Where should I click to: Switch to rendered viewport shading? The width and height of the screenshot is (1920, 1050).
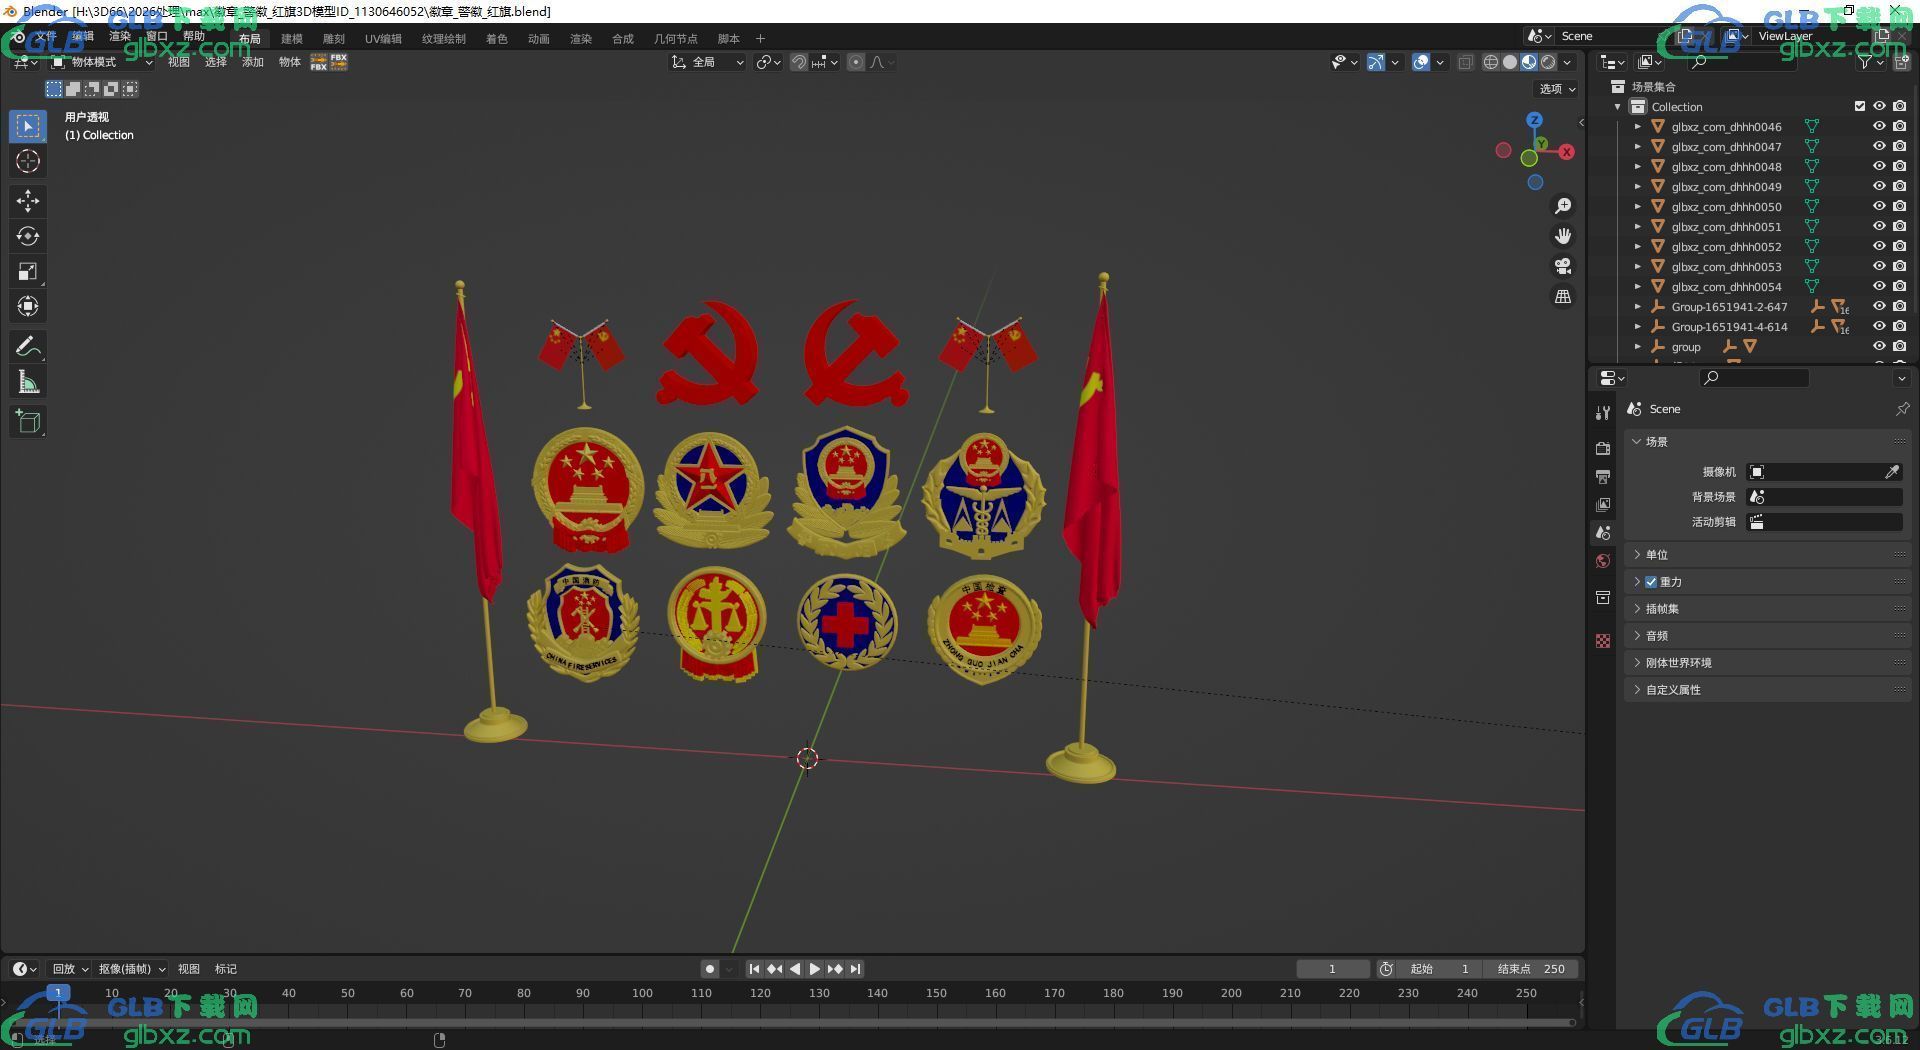(x=1548, y=62)
